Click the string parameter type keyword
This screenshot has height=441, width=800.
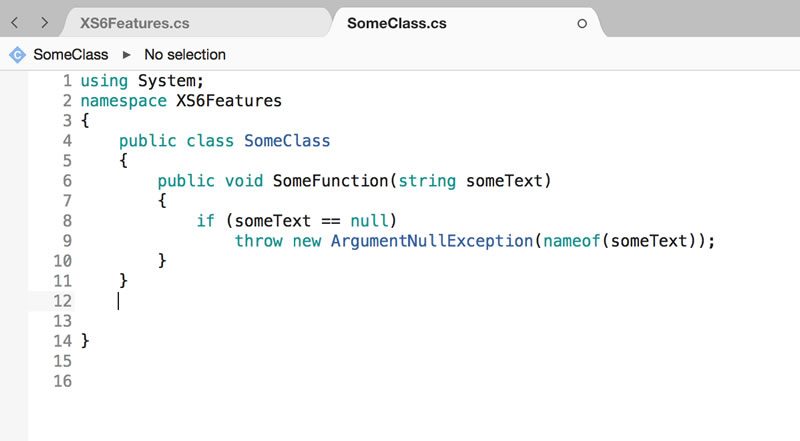[427, 181]
